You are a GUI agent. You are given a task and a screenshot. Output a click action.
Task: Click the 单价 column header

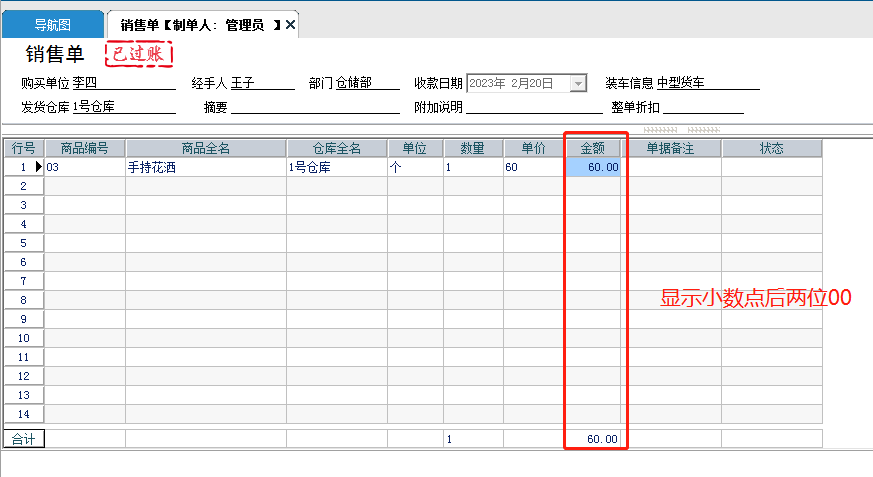tap(534, 149)
